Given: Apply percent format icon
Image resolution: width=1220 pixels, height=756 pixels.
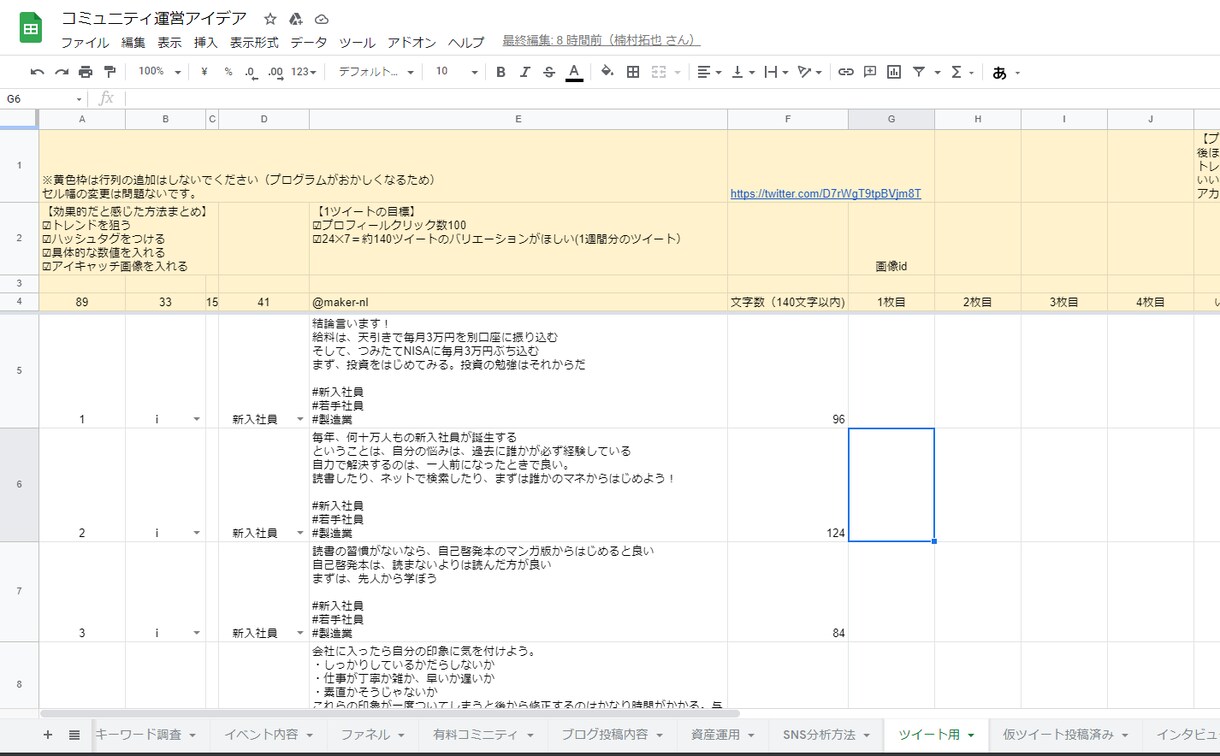Looking at the screenshot, I should tap(228, 72).
